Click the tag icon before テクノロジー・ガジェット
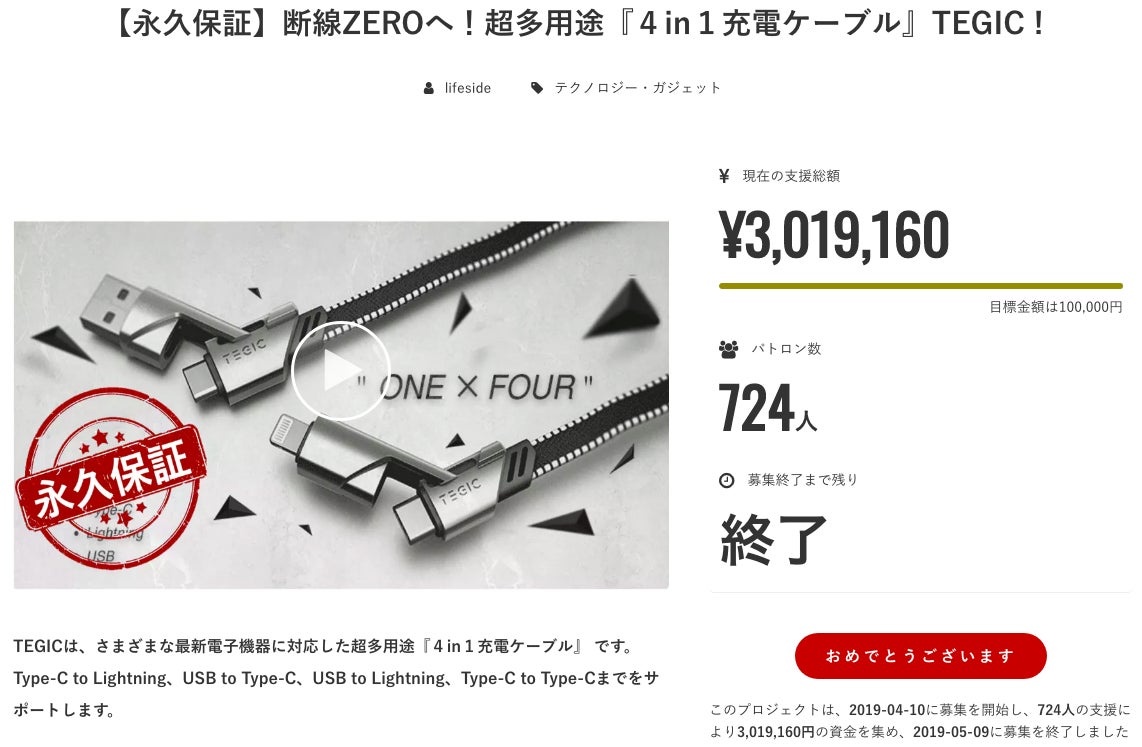This screenshot has width=1142, height=747. [x=537, y=88]
